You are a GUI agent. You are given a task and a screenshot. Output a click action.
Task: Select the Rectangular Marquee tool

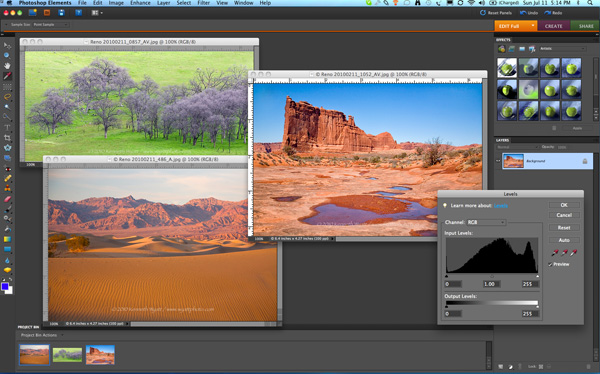pyautogui.click(x=7, y=87)
